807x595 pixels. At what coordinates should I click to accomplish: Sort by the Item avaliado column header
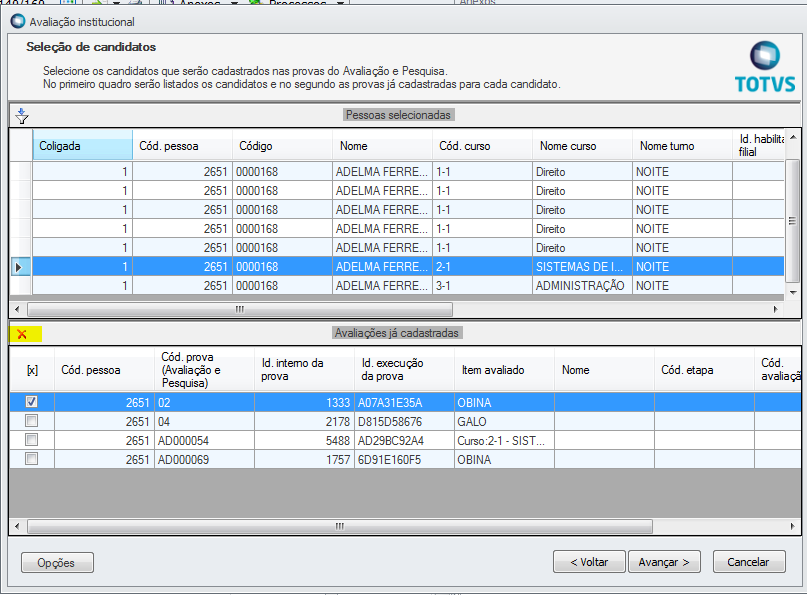pos(504,370)
